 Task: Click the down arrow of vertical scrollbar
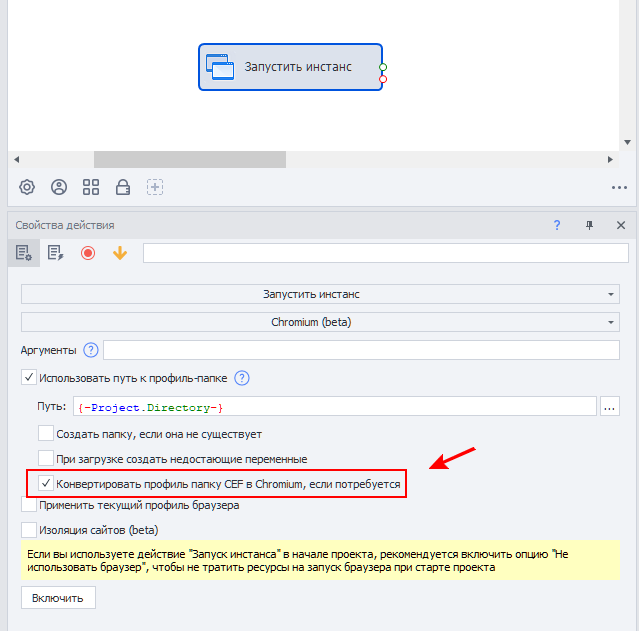[x=628, y=142]
